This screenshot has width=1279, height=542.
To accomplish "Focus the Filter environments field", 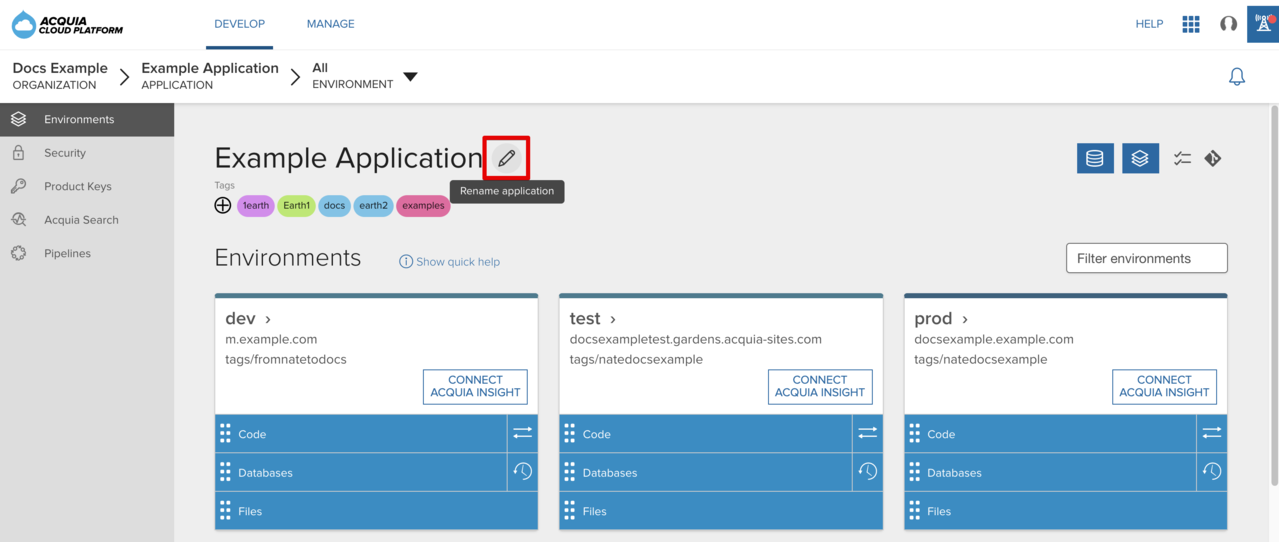I will click(1147, 258).
